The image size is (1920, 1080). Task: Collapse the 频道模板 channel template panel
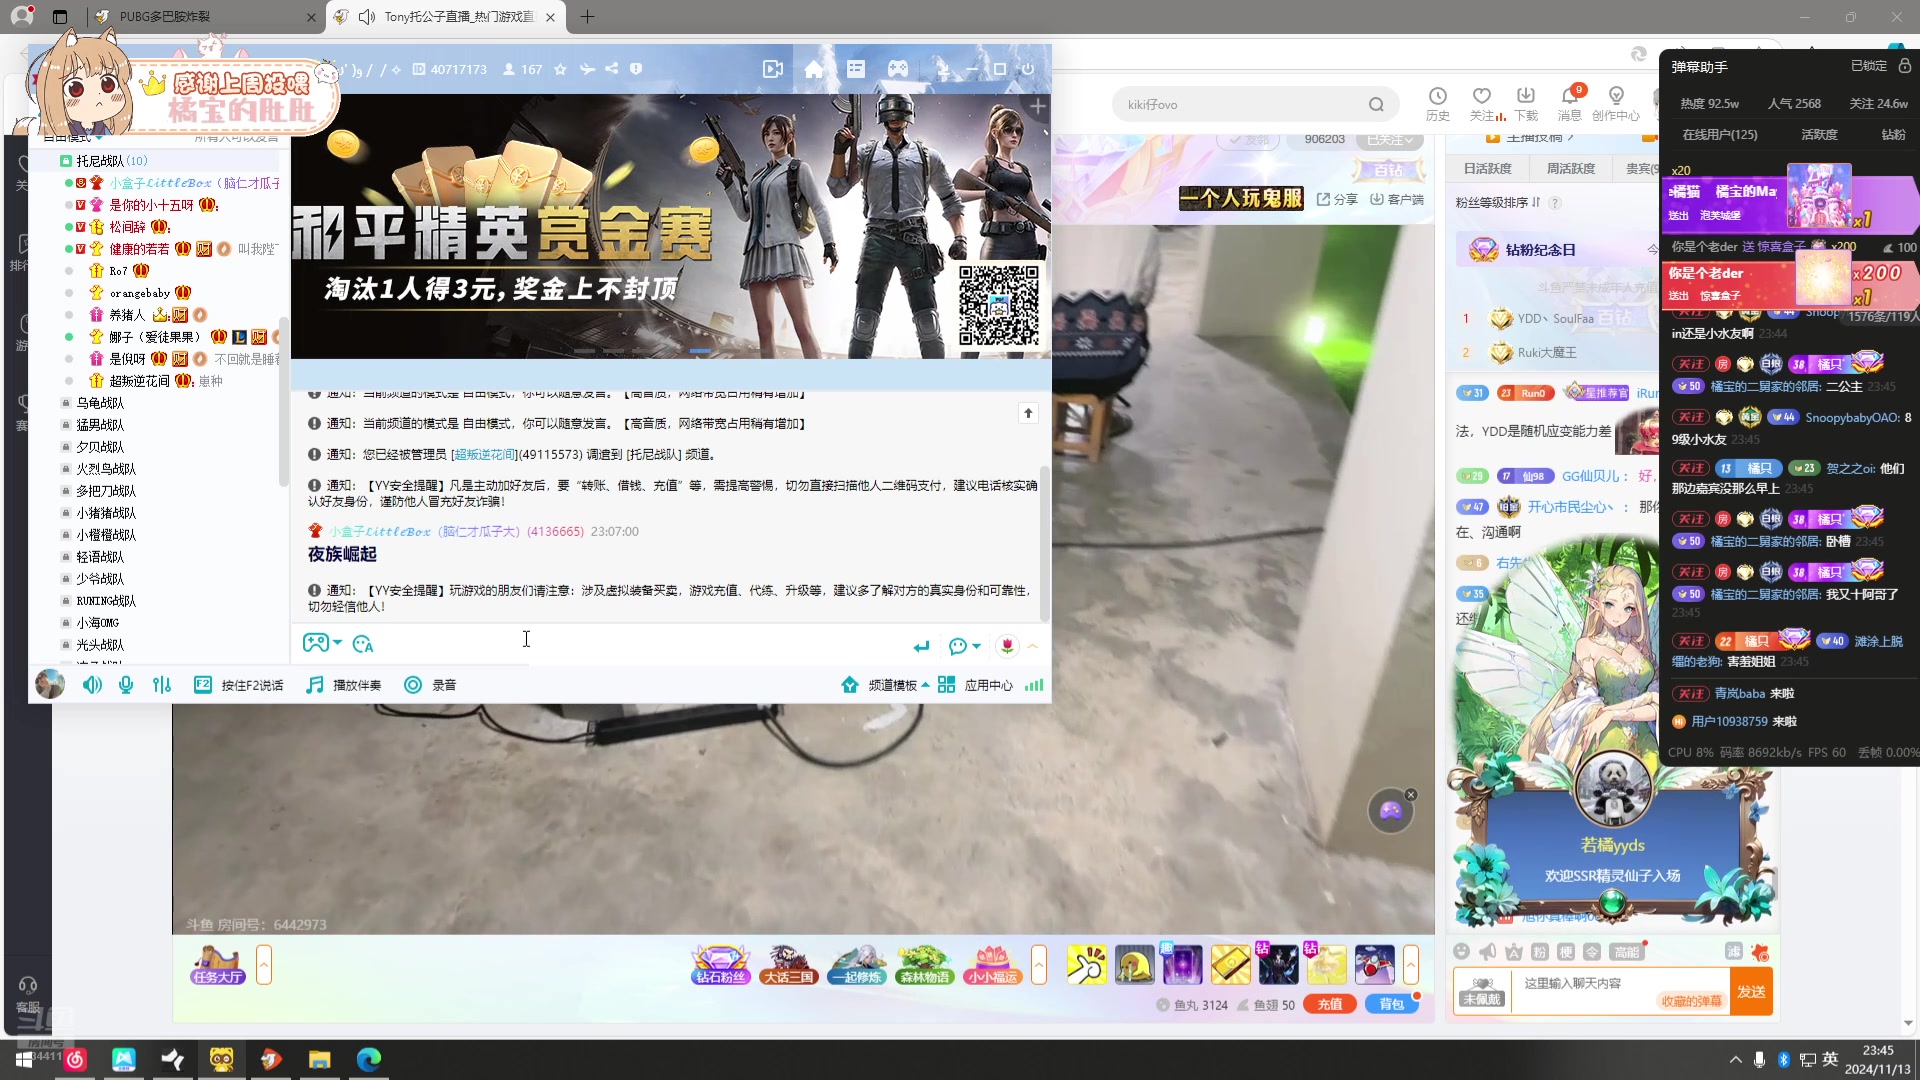coord(925,685)
